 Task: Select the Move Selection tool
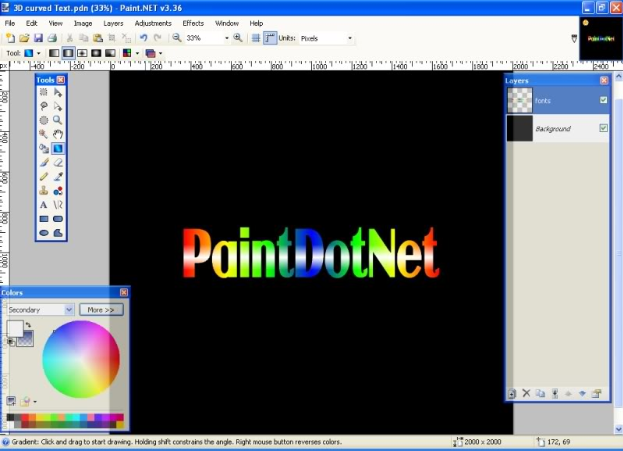click(58, 106)
